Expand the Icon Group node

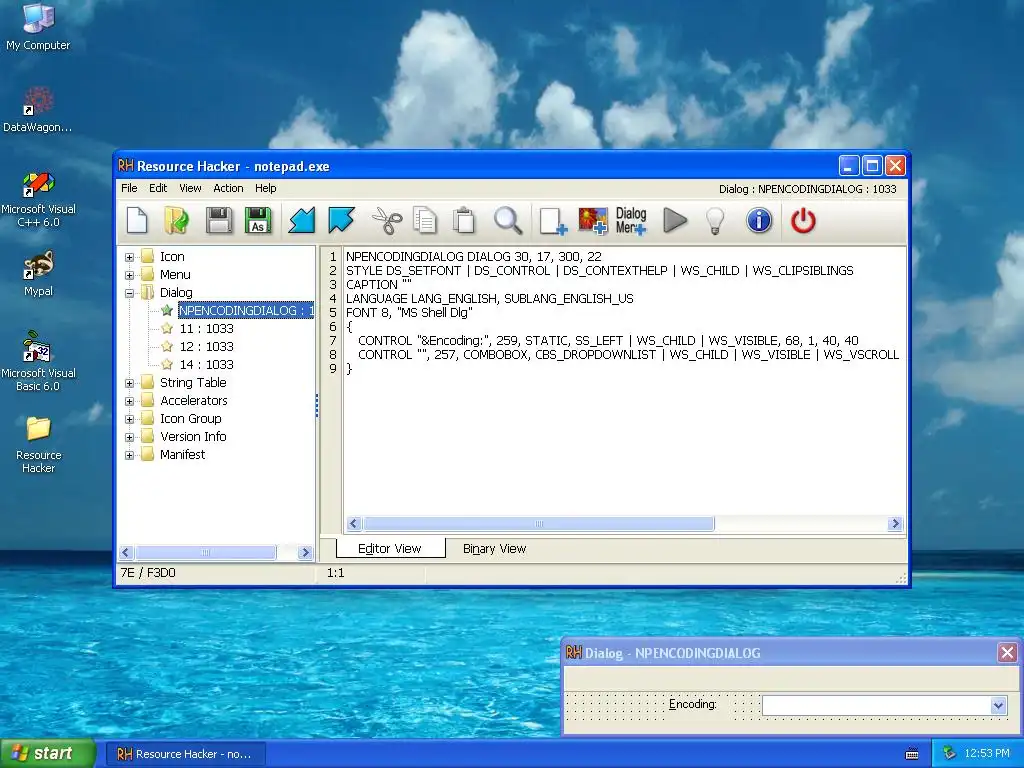coord(129,419)
